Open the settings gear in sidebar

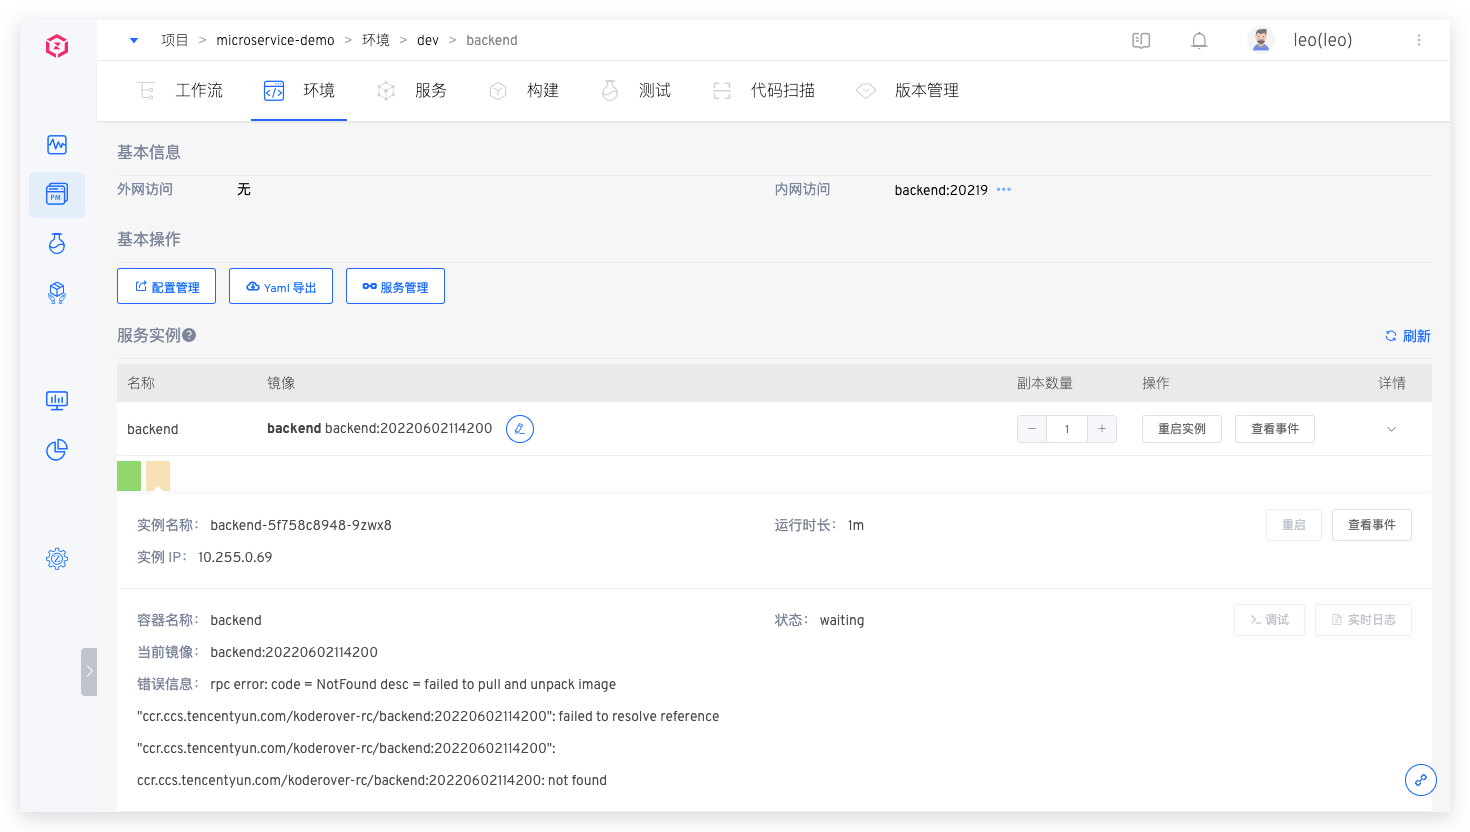pos(57,559)
